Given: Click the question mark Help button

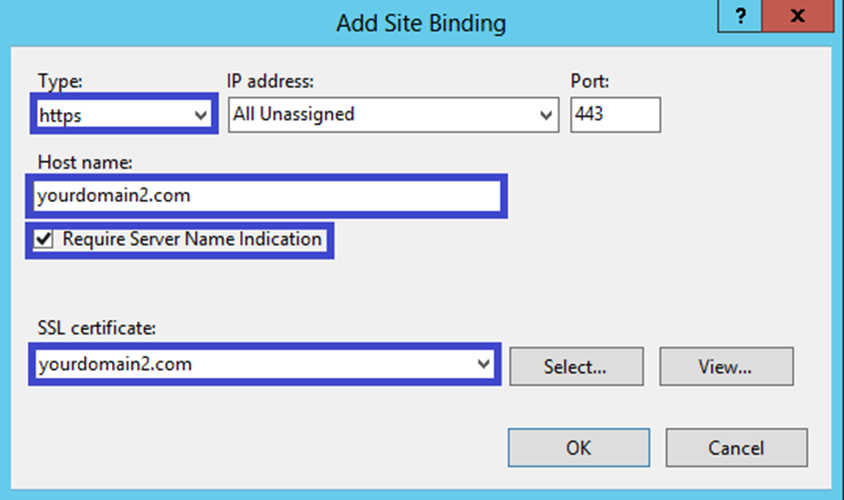Looking at the screenshot, I should click(741, 18).
